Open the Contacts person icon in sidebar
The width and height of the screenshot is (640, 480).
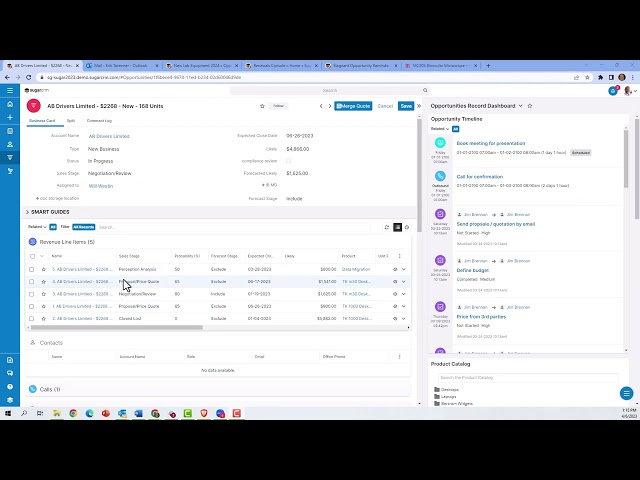[x=10, y=144]
